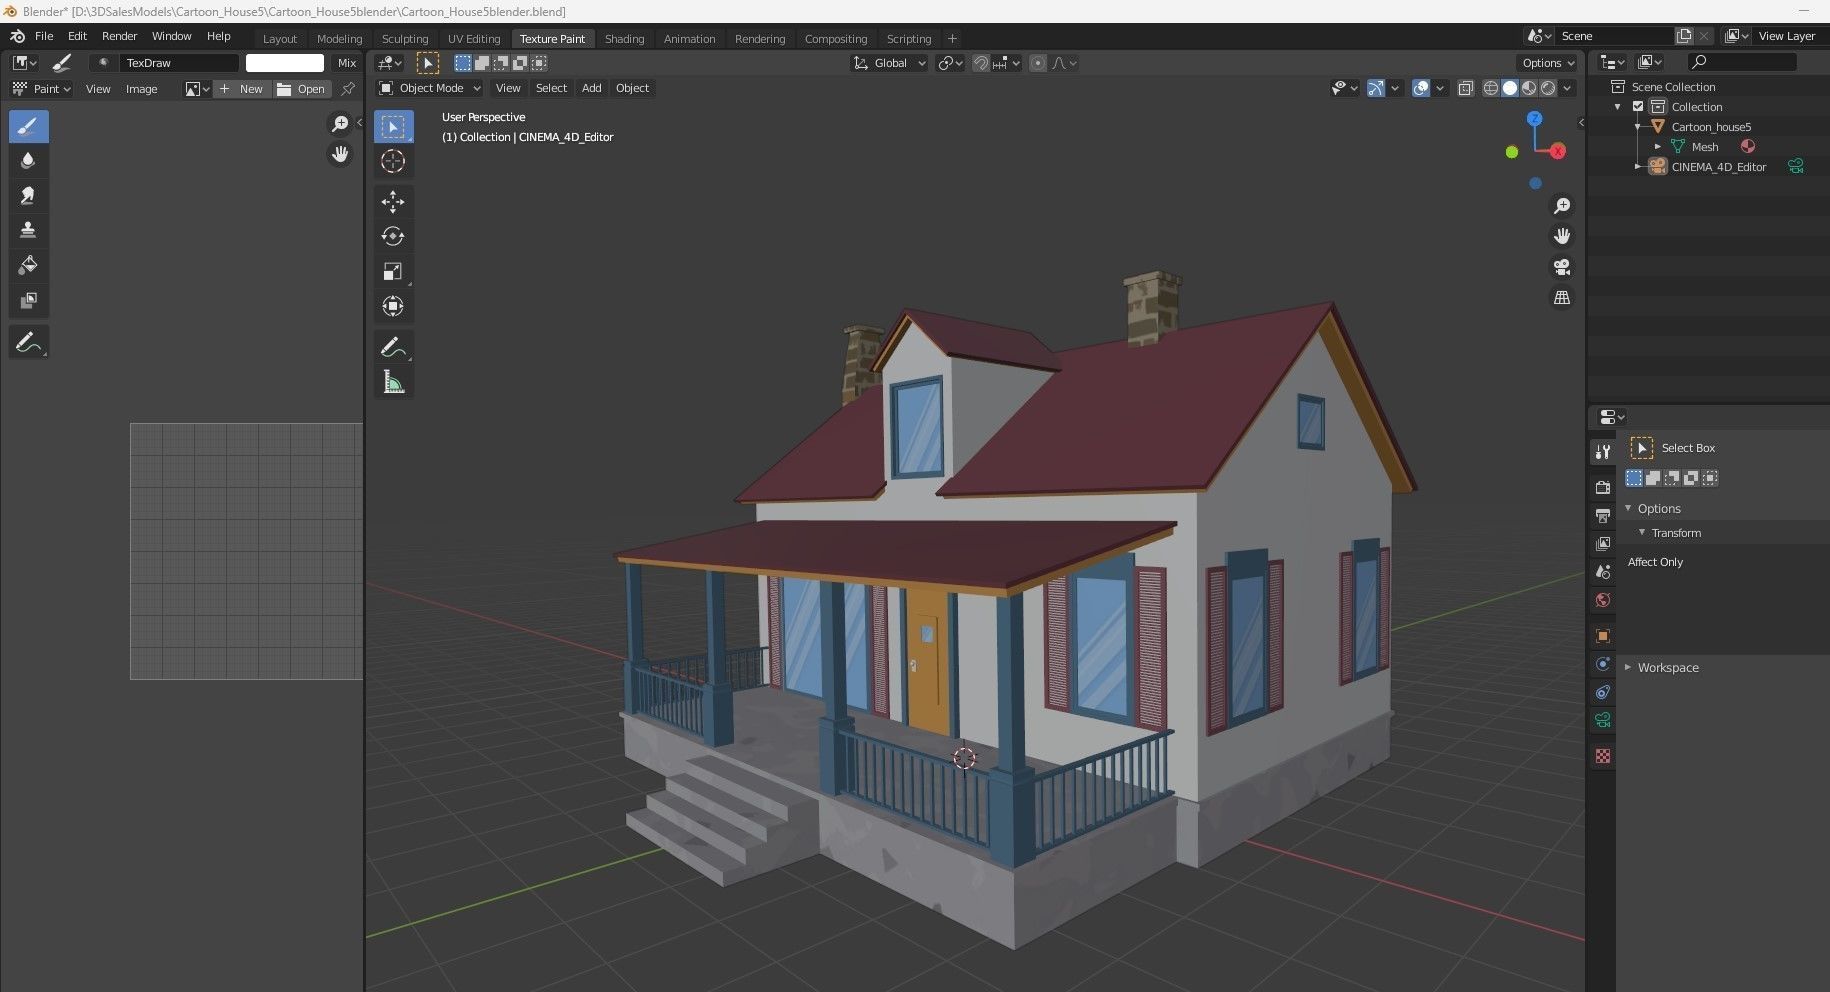Select the Mask tool in image editor

coord(28,301)
